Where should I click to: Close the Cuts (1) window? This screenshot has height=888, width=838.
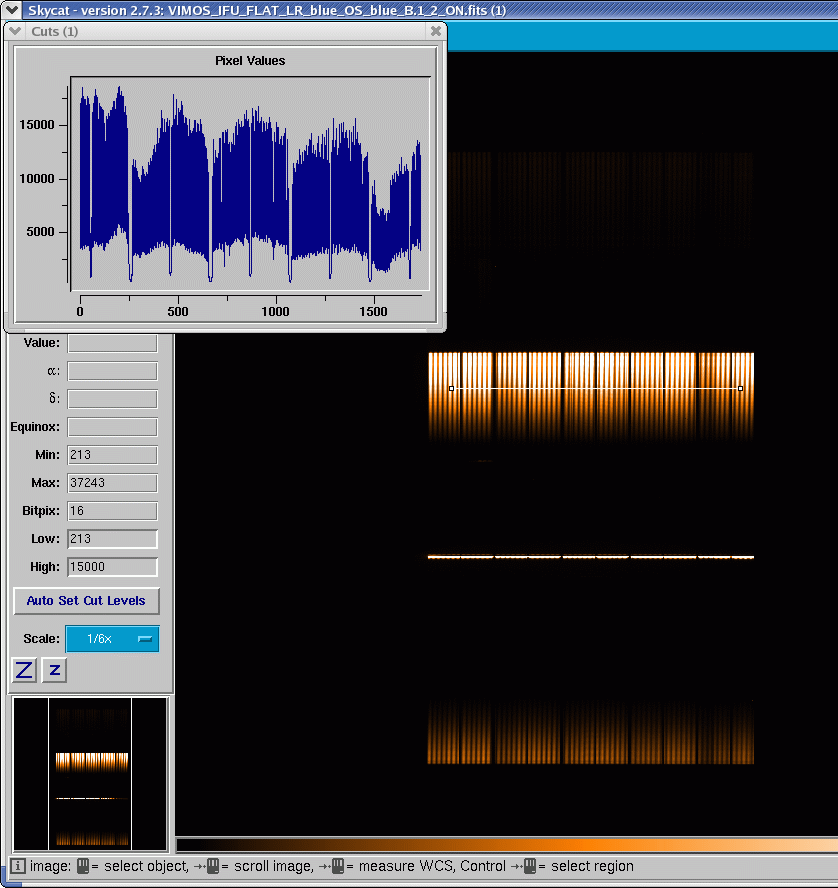click(435, 31)
